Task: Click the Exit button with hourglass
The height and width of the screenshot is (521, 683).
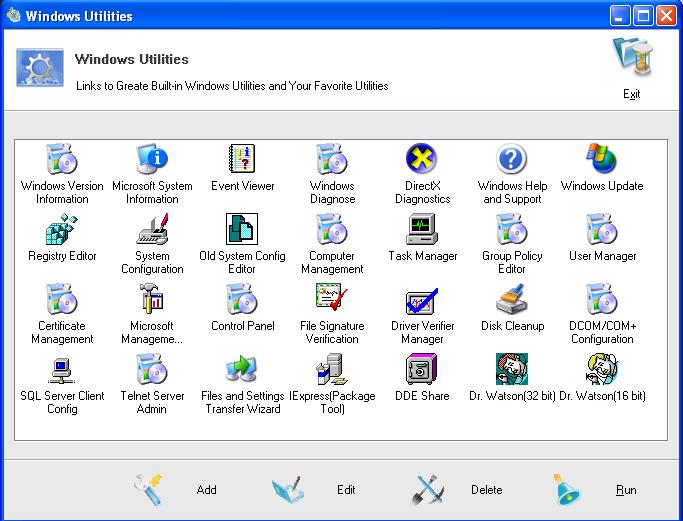Action: (632, 68)
